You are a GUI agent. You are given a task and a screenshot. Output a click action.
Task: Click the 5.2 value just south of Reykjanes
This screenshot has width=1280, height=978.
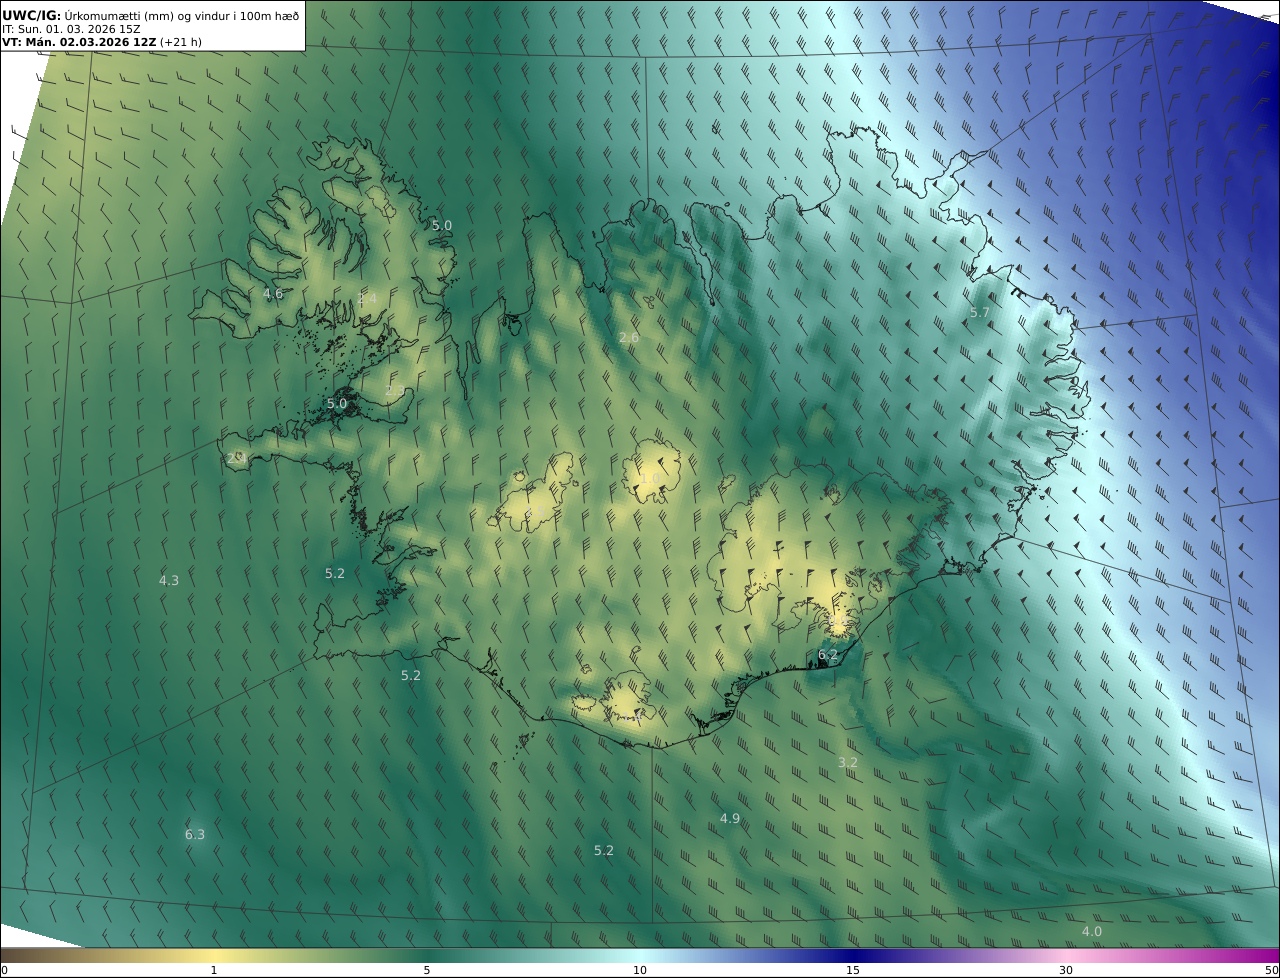(411, 676)
